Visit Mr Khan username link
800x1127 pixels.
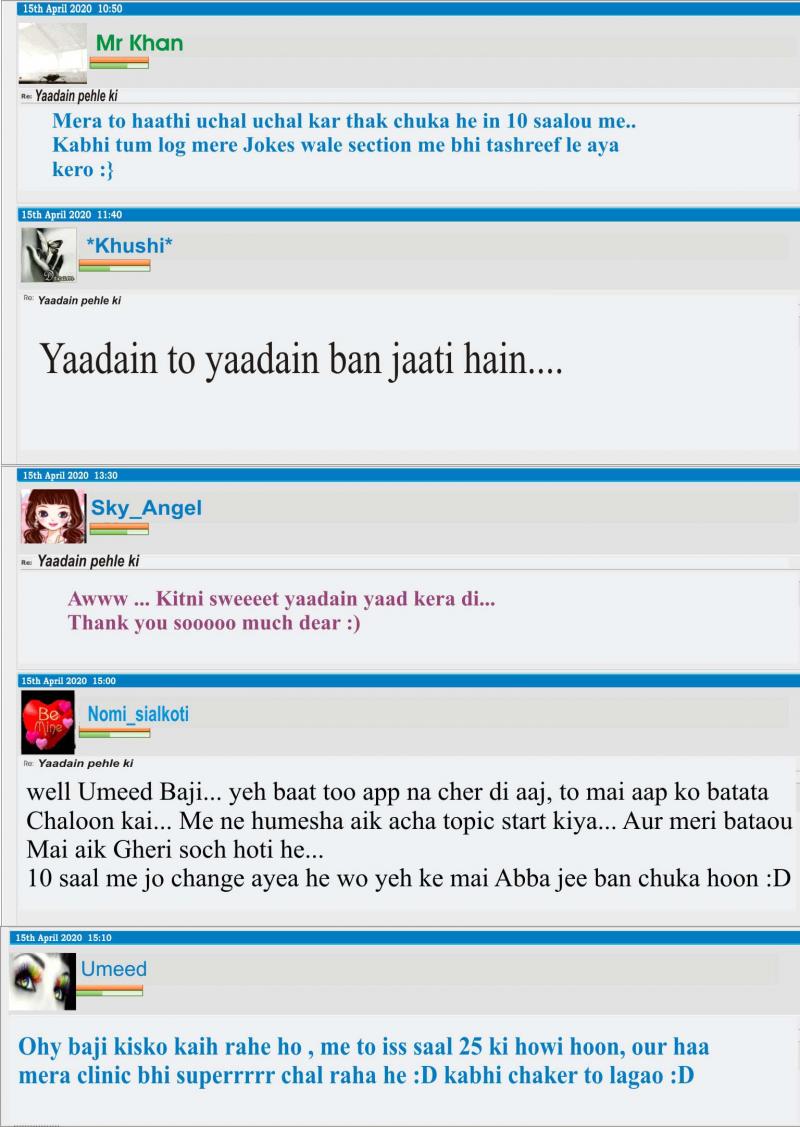click(x=139, y=43)
